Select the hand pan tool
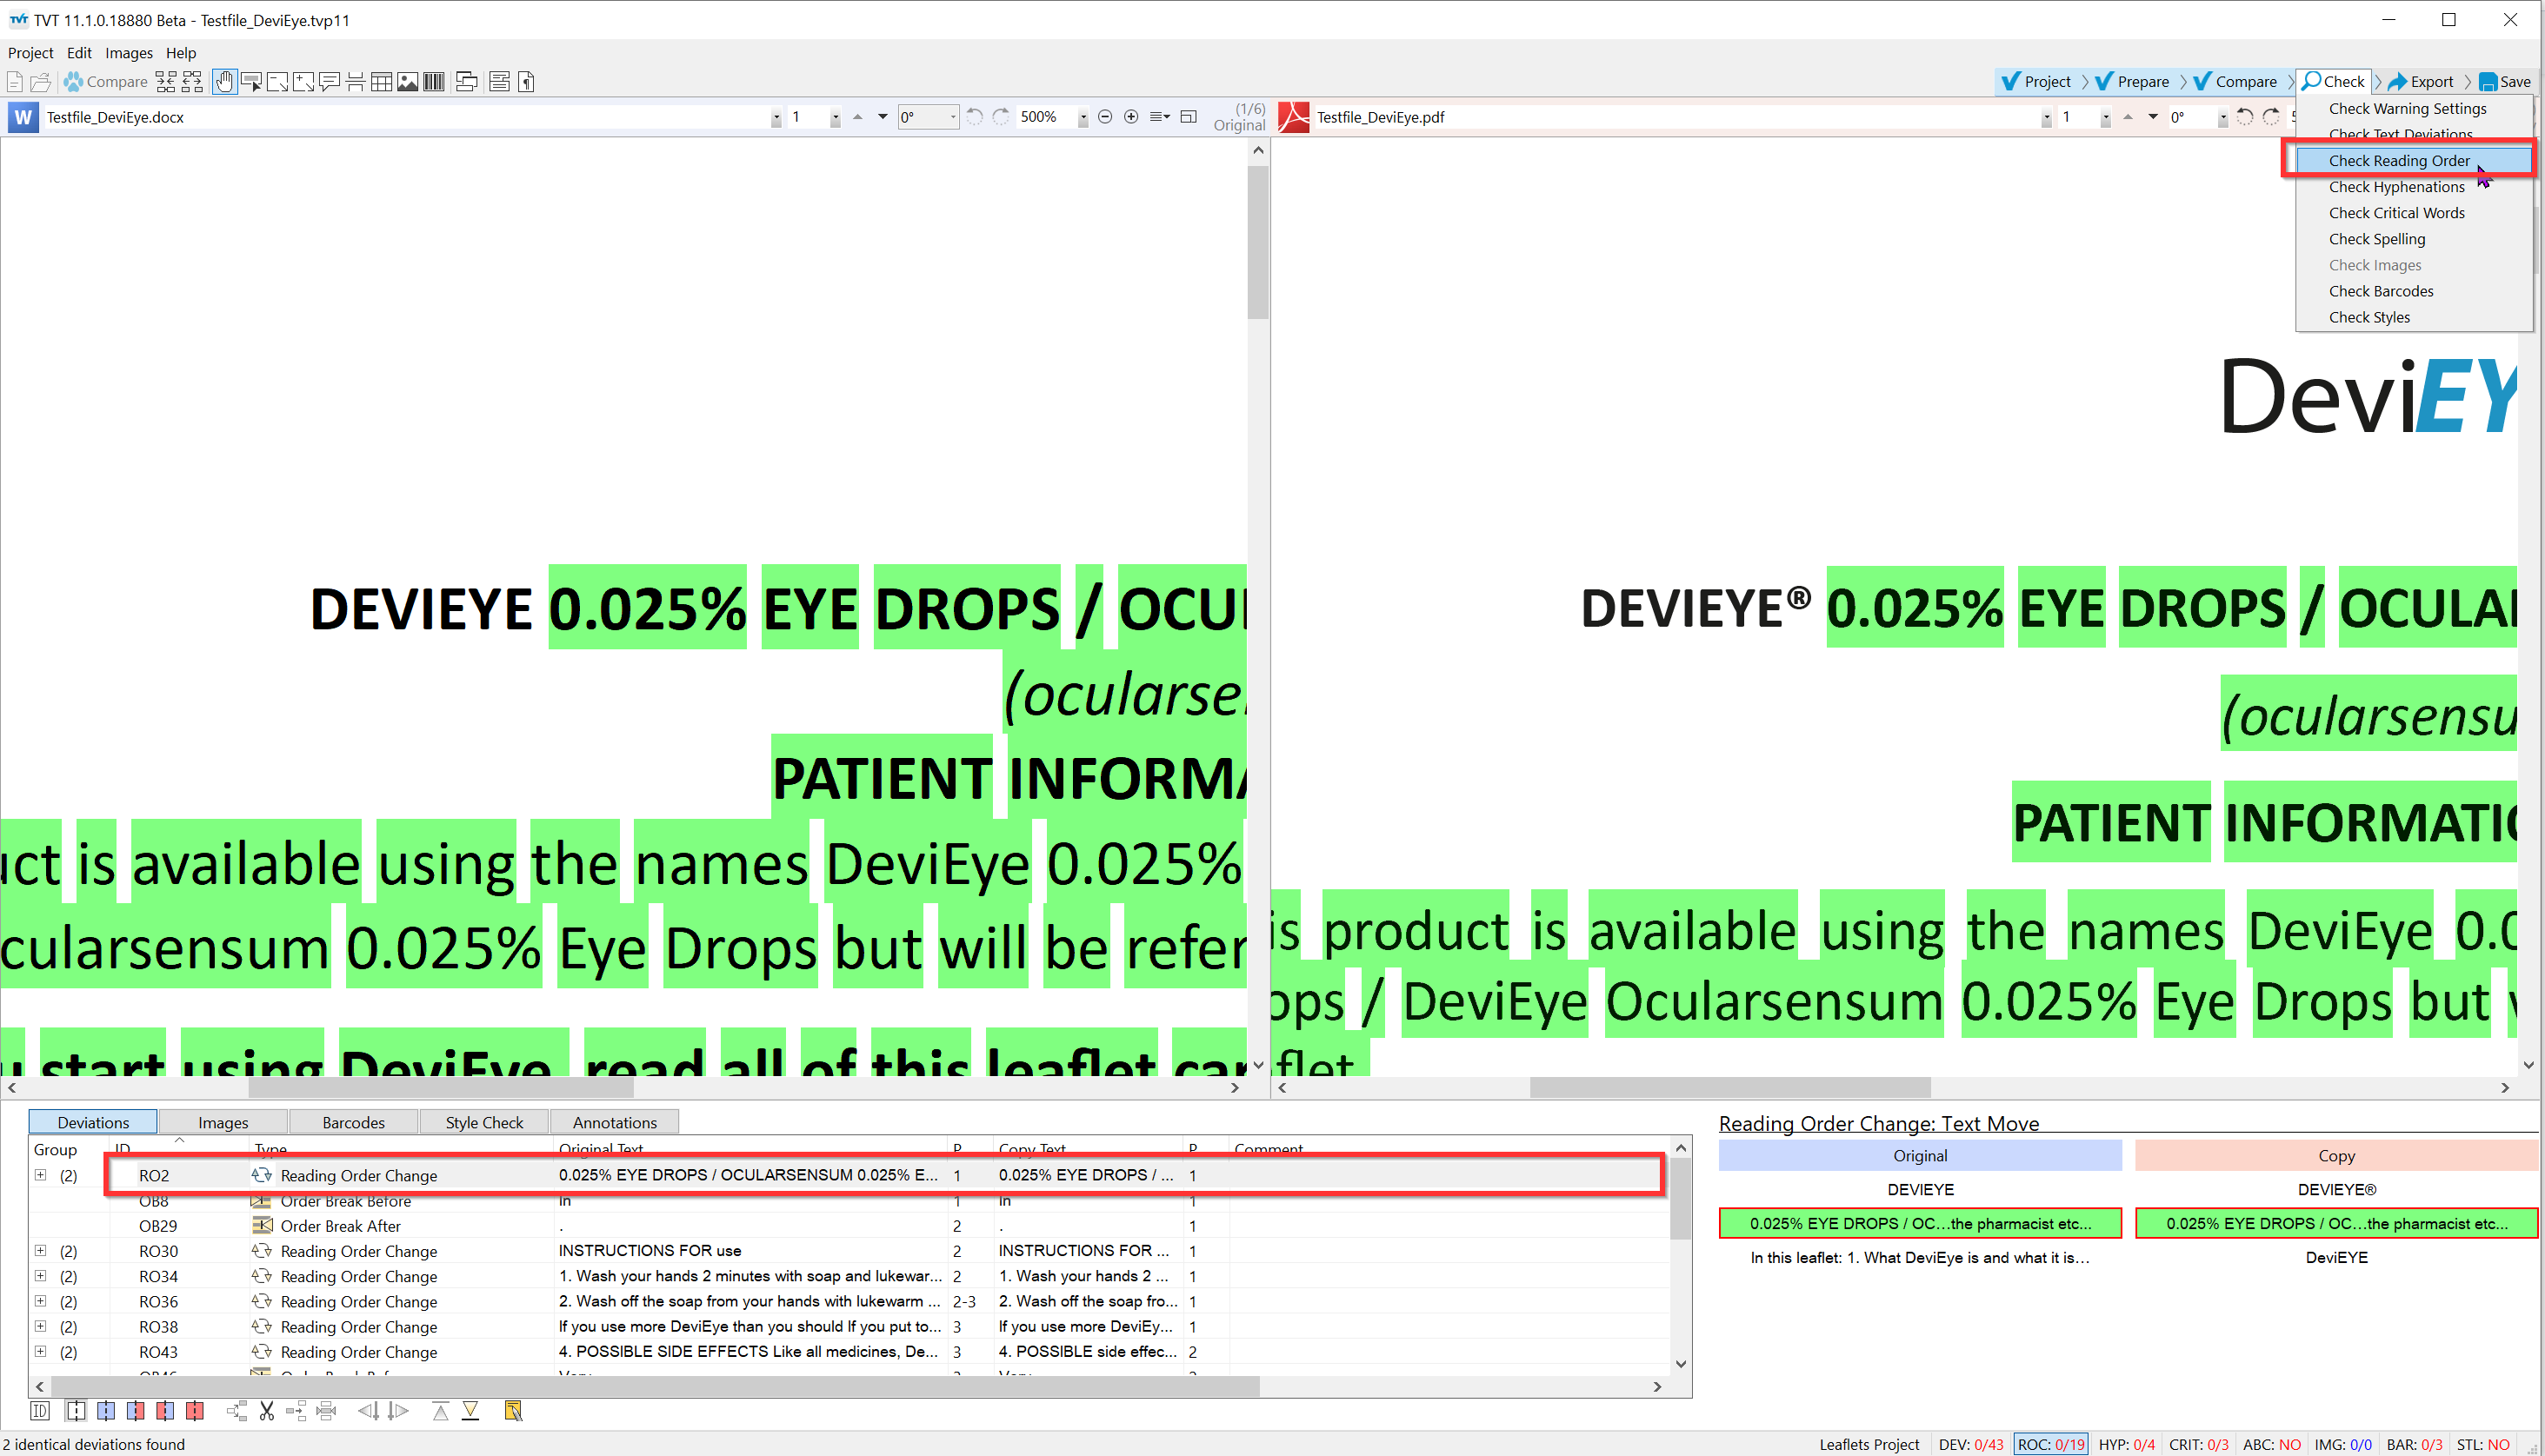The width and height of the screenshot is (2545, 1456). pos(224,82)
